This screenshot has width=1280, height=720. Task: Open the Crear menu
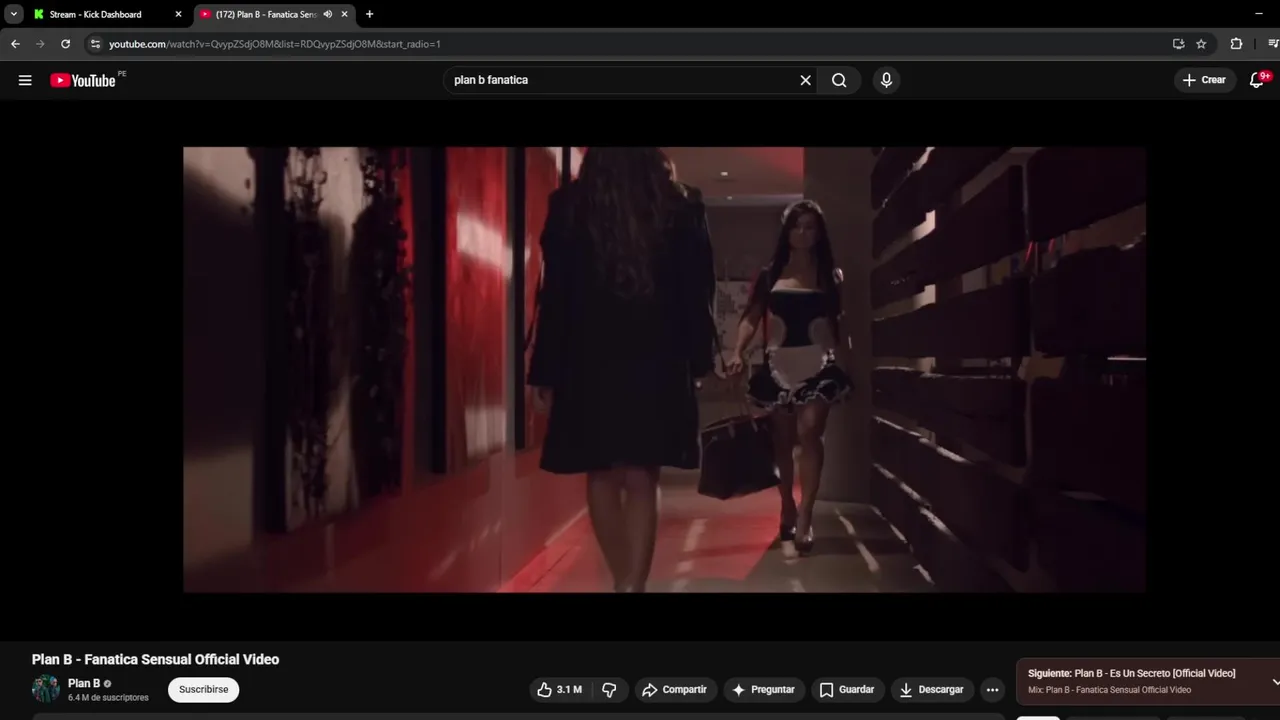click(1203, 80)
